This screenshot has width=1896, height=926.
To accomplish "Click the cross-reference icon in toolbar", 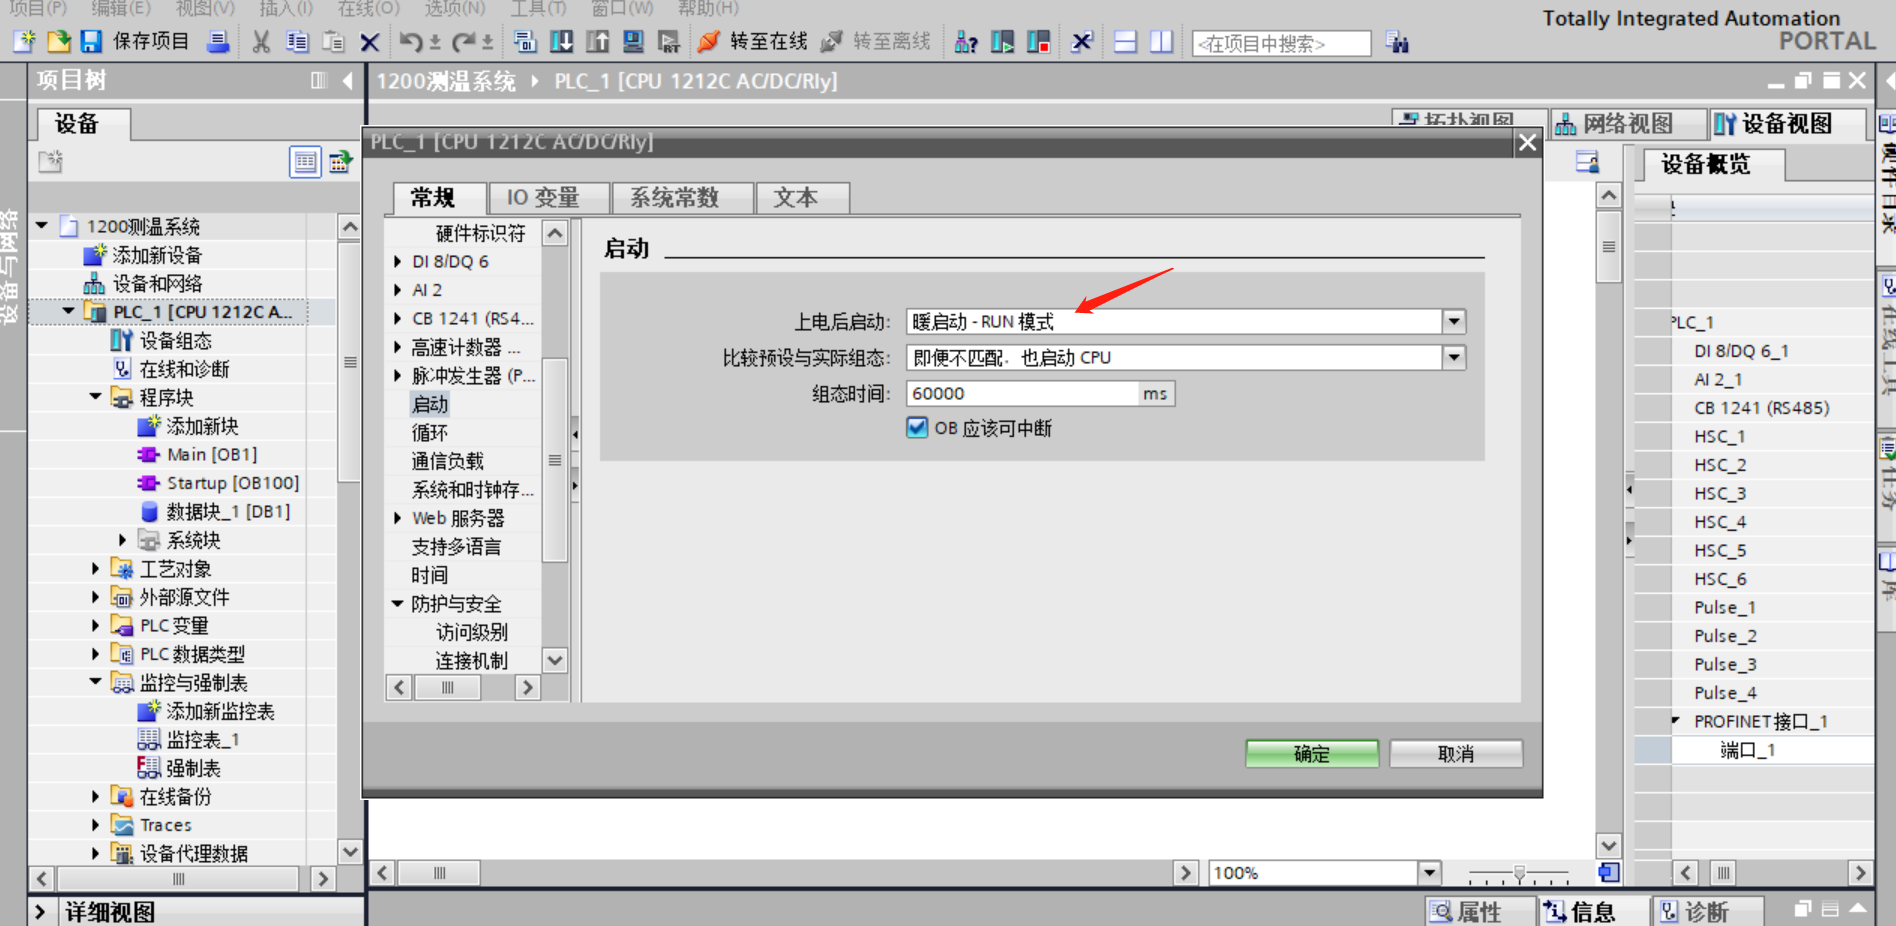I will (1082, 41).
